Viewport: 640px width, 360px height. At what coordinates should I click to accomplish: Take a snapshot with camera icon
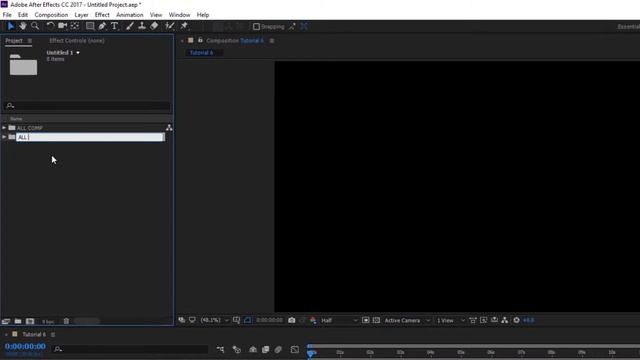[291, 320]
